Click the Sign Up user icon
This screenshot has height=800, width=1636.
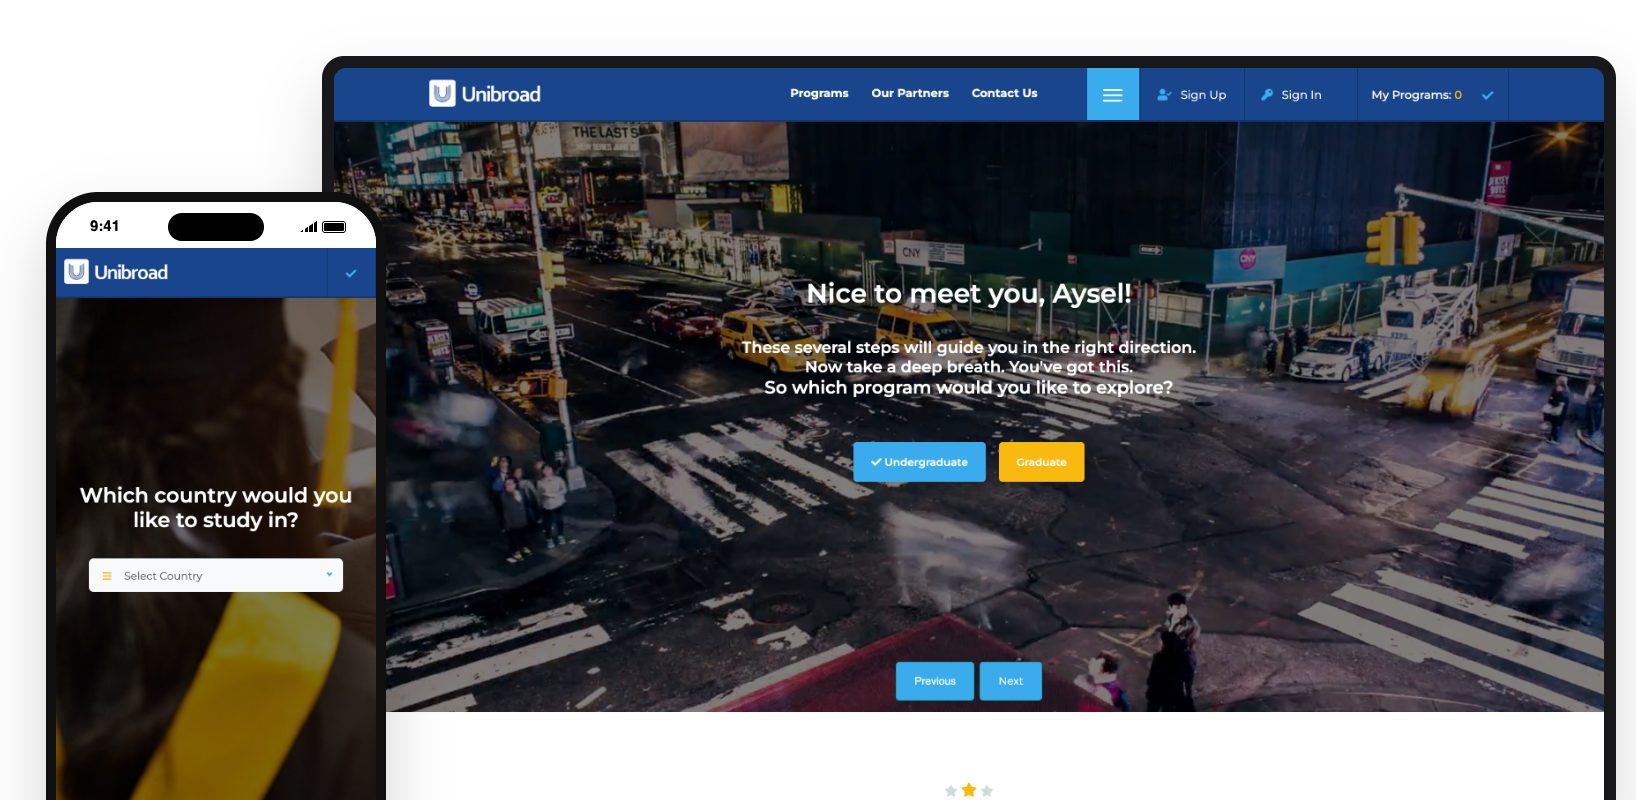coord(1164,95)
